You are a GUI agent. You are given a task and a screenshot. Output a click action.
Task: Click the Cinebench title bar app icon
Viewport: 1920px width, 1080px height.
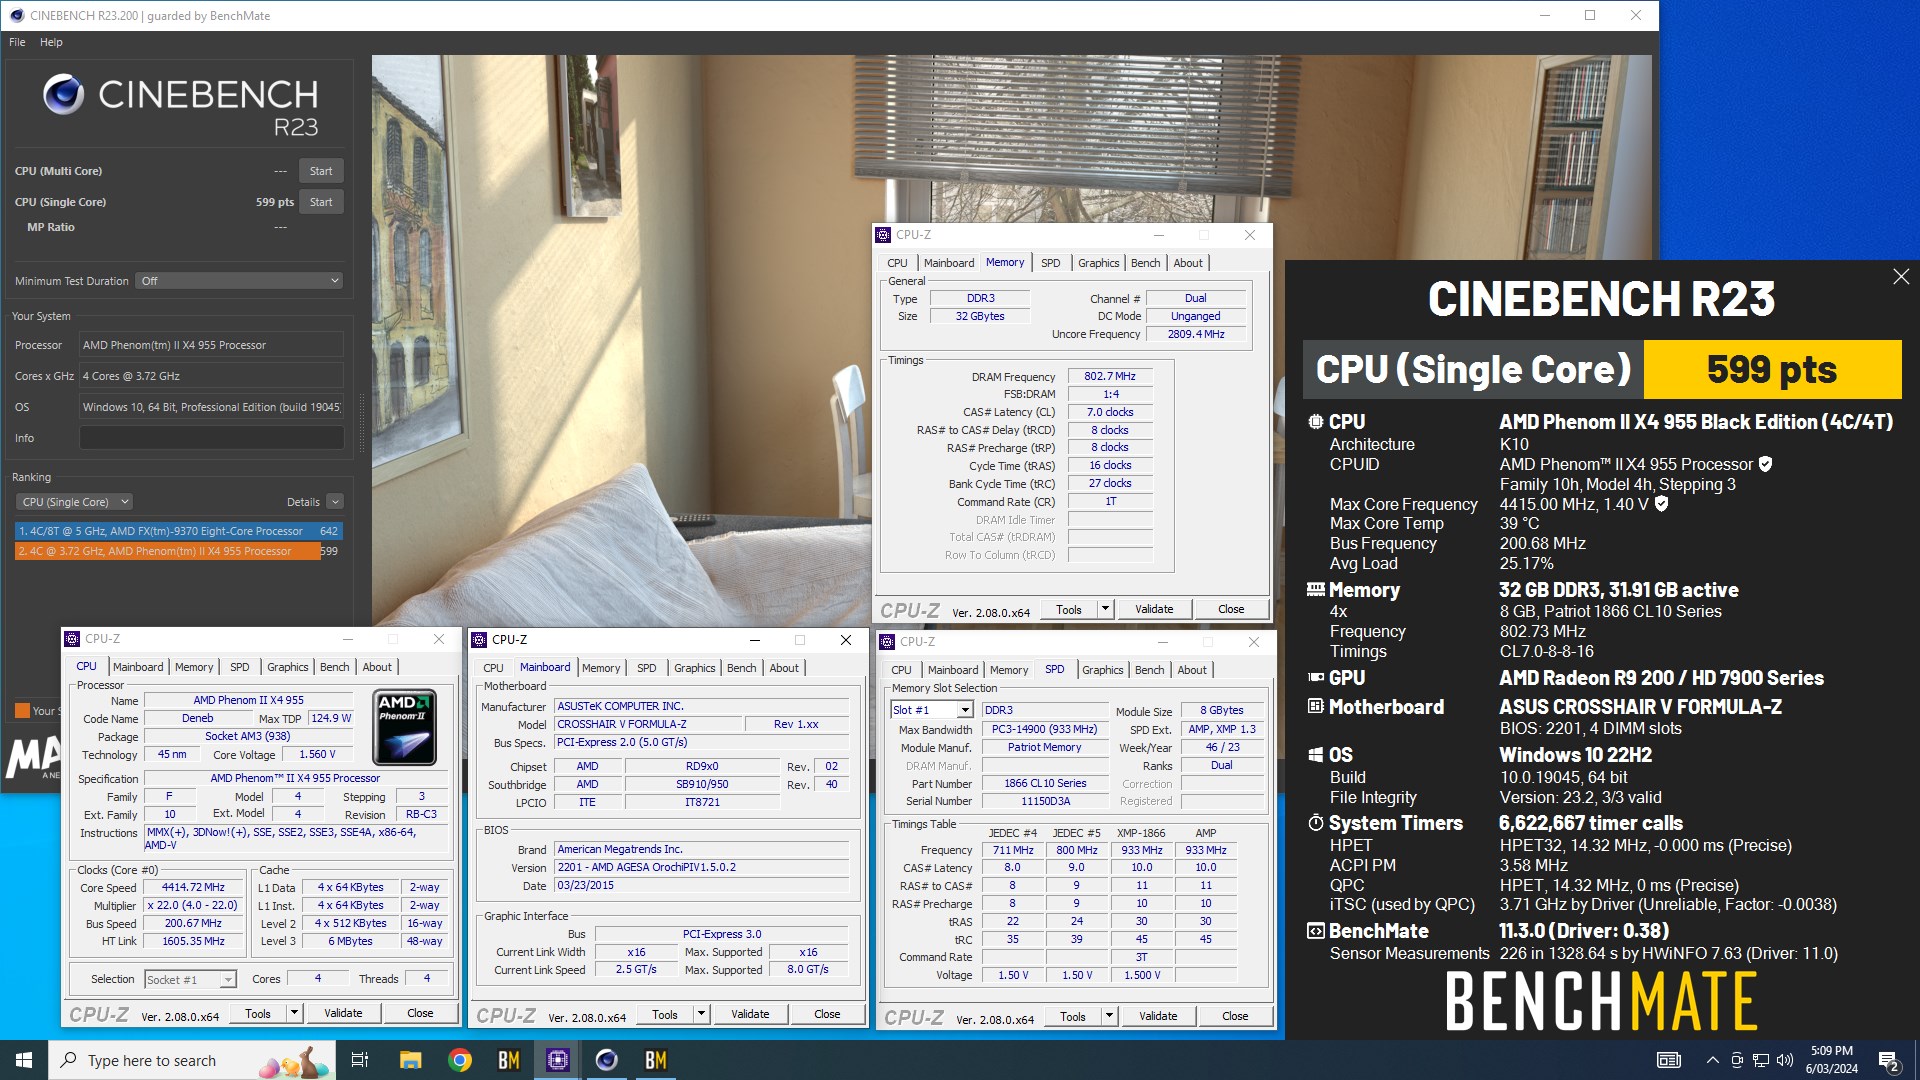pyautogui.click(x=16, y=15)
